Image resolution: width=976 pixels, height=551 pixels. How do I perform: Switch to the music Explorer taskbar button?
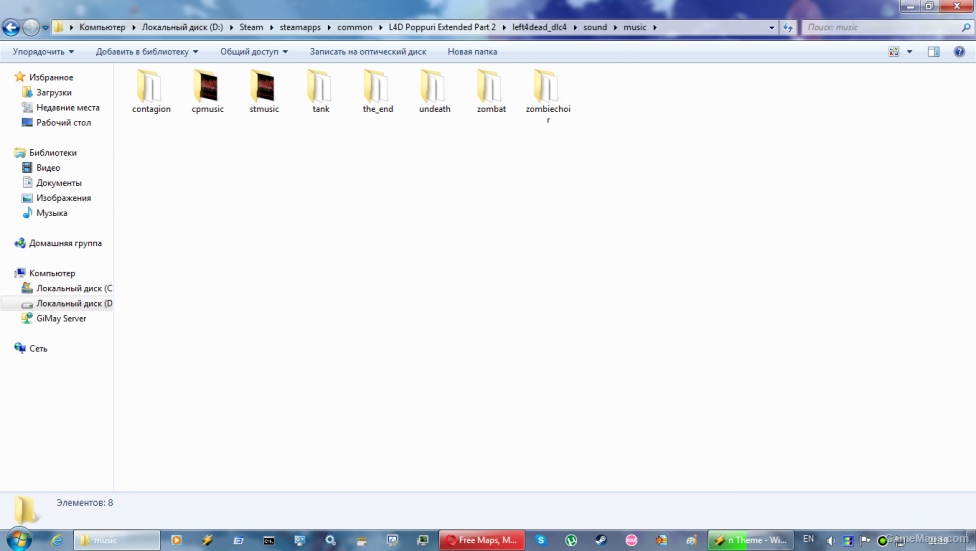point(117,540)
